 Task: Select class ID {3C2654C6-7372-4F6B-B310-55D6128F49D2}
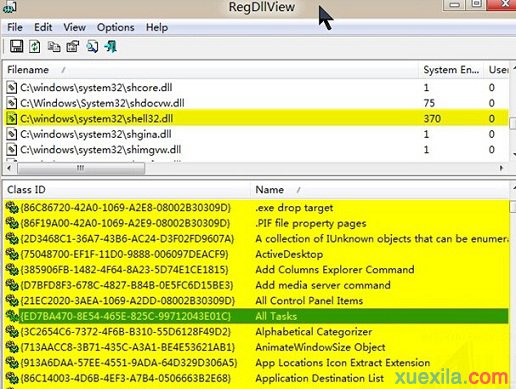[x=125, y=332]
